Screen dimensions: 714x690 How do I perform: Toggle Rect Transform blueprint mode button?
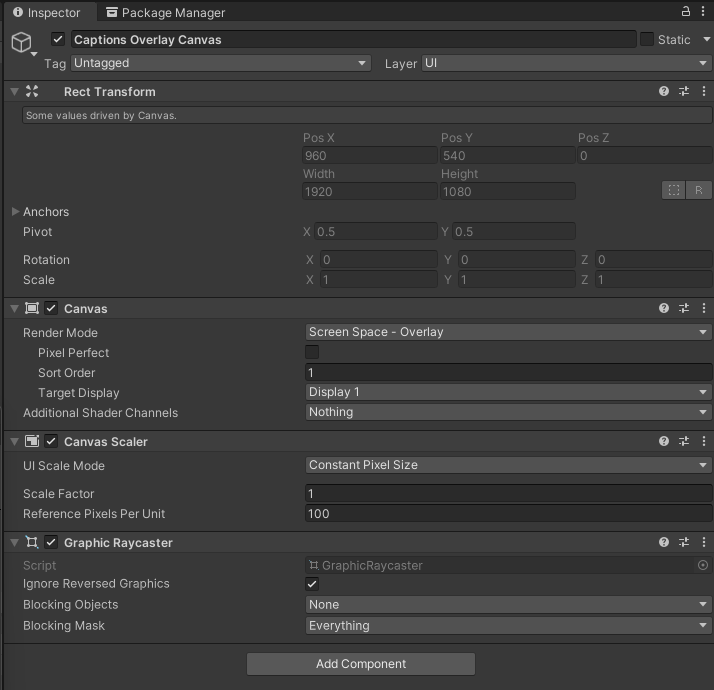[x=673, y=190]
